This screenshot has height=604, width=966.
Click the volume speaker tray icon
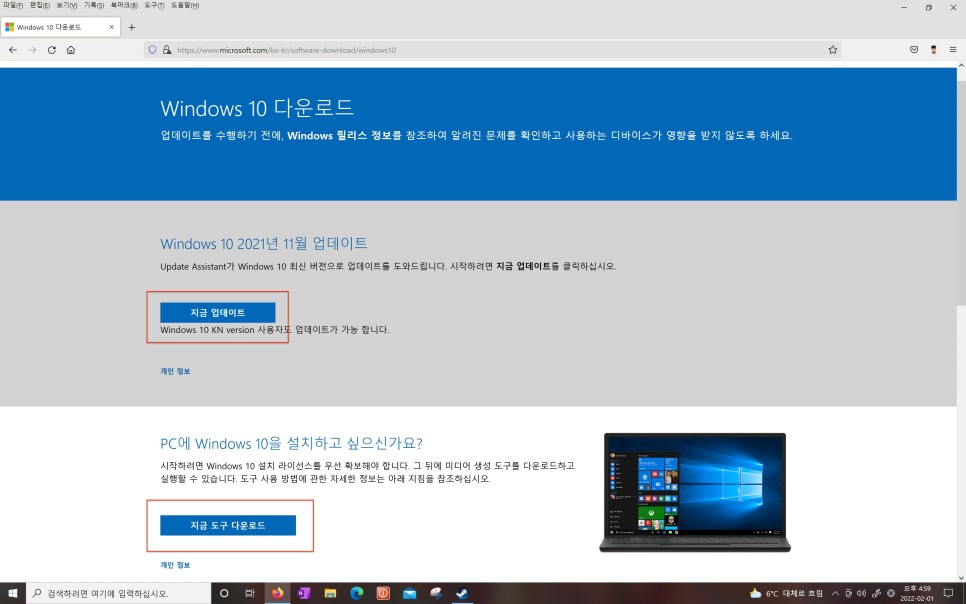tap(861, 593)
